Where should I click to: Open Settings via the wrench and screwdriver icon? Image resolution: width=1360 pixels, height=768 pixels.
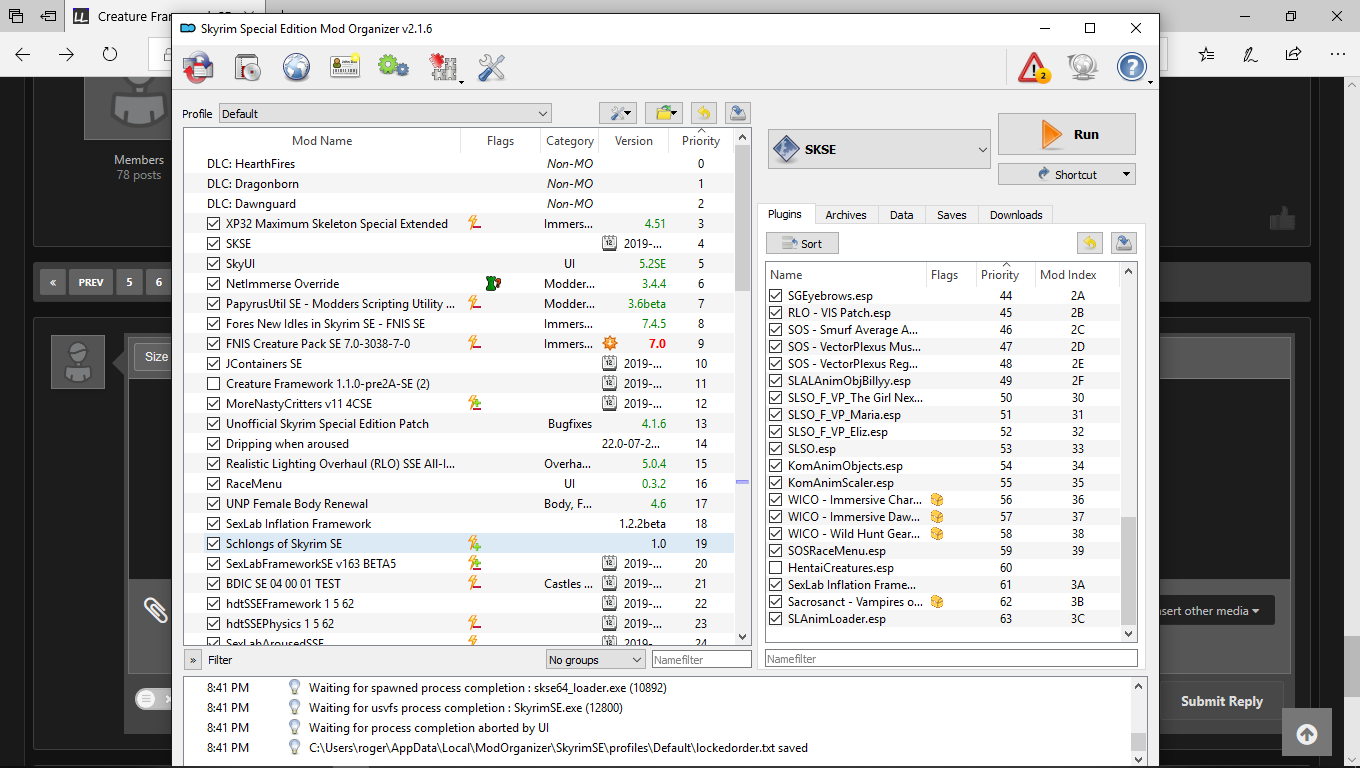tap(491, 67)
